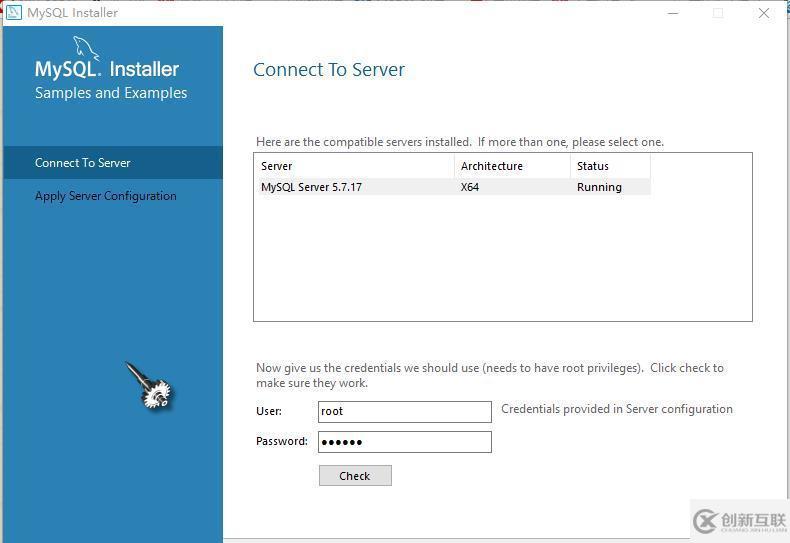Minimize the MySQL Installer window
This screenshot has height=543, width=790.
(x=673, y=13)
